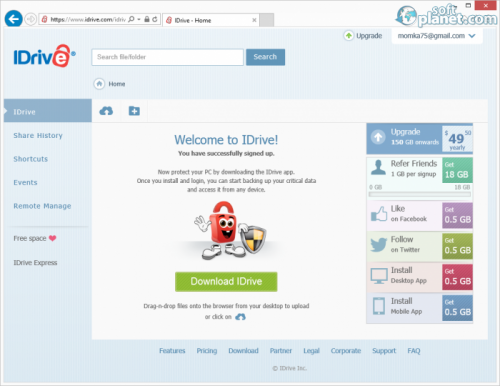Viewport: 500px width, 386px height.
Task: Click Get 18 GB referral button
Action: pyautogui.click(x=457, y=170)
